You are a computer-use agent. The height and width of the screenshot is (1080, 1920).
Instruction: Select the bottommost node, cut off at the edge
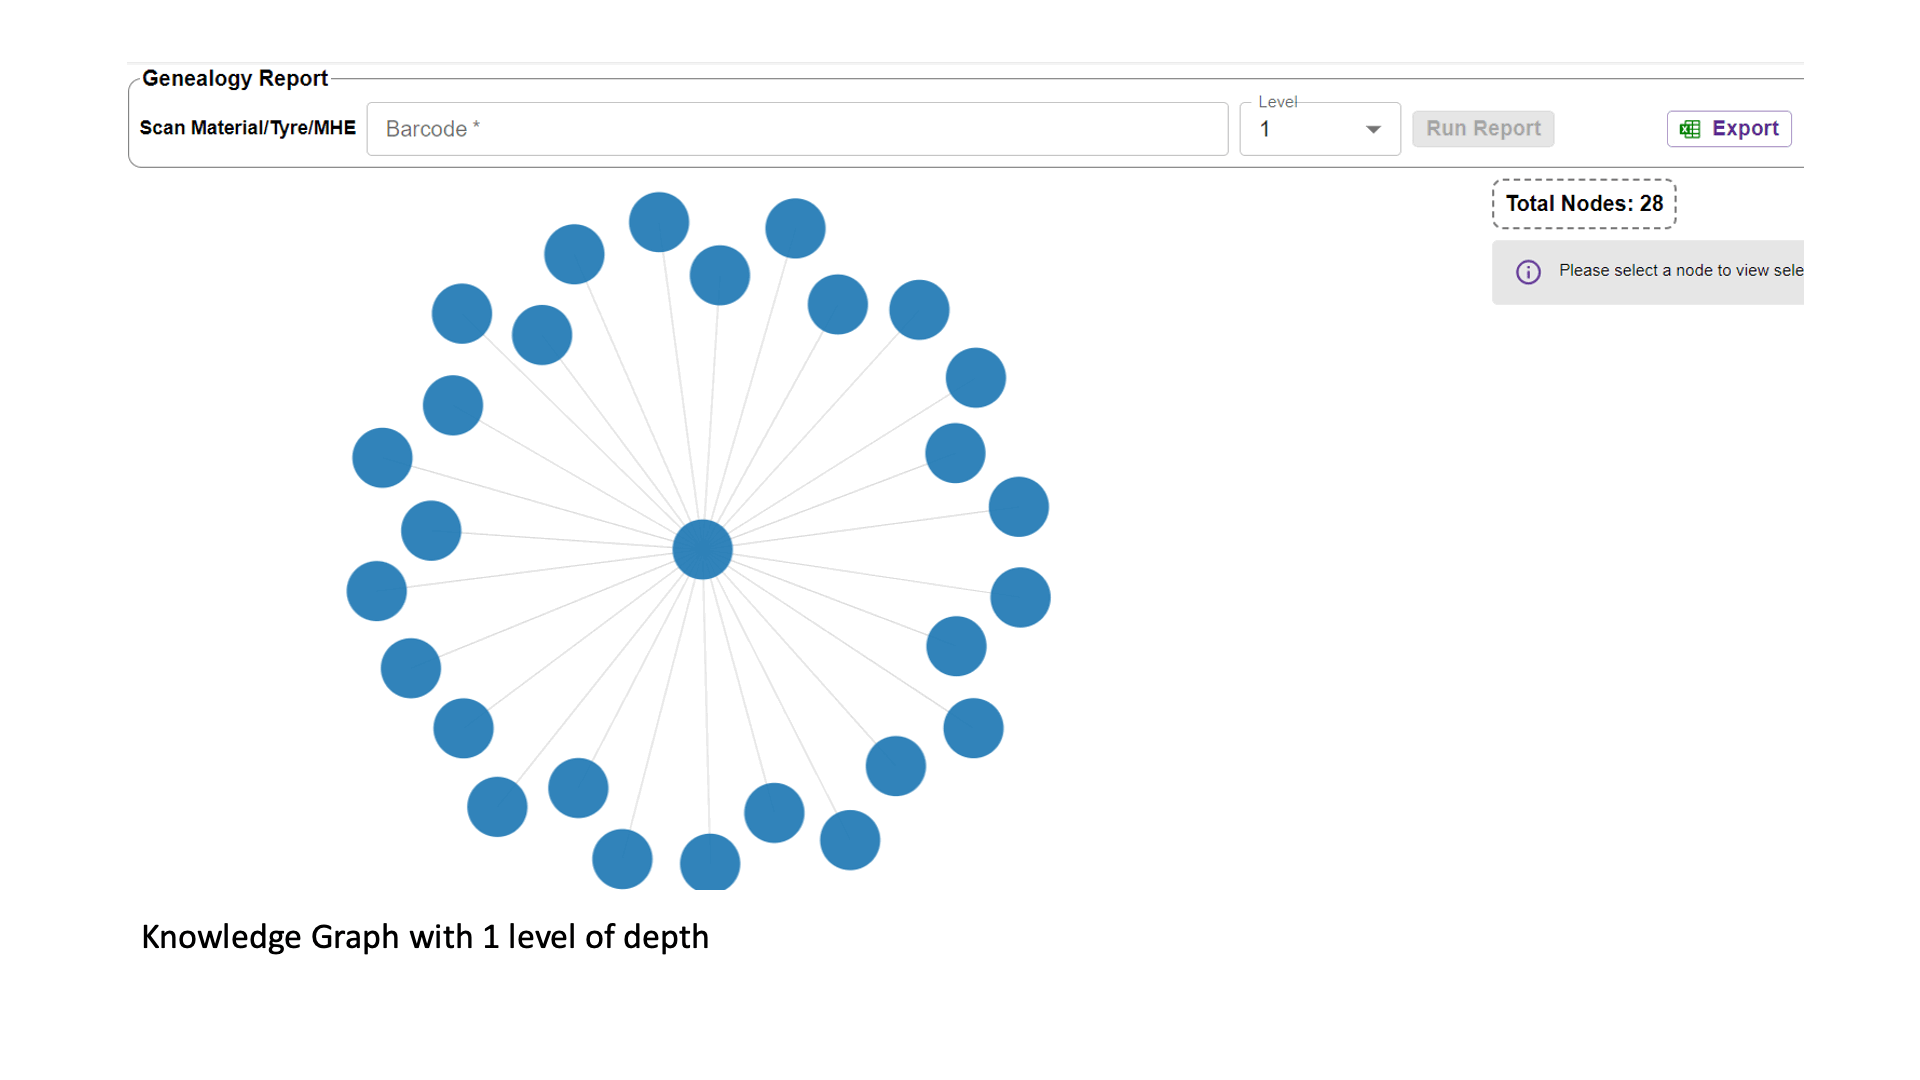point(710,862)
